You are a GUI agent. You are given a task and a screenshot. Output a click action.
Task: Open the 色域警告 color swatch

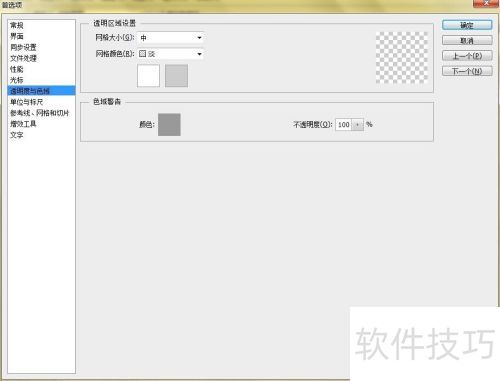pyautogui.click(x=169, y=124)
